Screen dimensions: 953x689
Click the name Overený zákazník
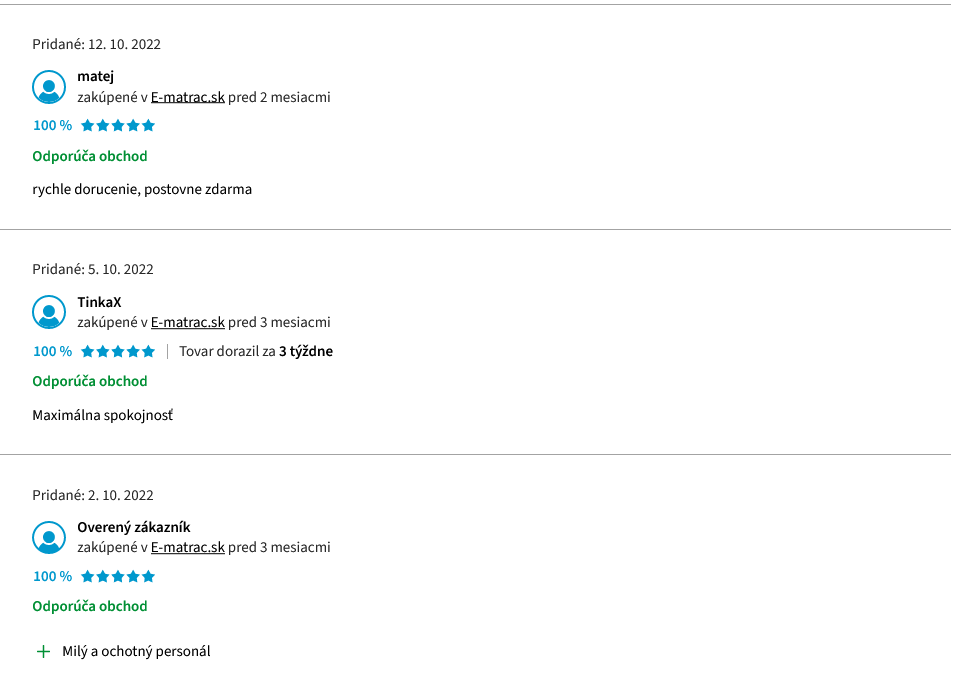(134, 527)
